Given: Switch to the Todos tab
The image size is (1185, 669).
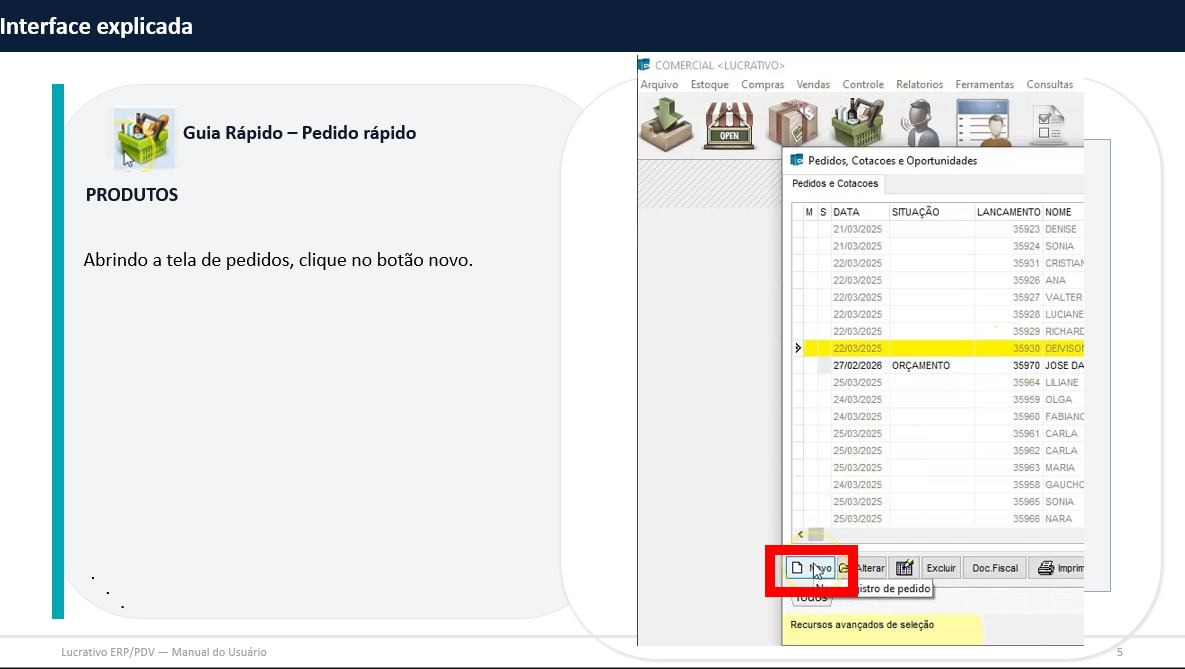Looking at the screenshot, I should coord(810,598).
